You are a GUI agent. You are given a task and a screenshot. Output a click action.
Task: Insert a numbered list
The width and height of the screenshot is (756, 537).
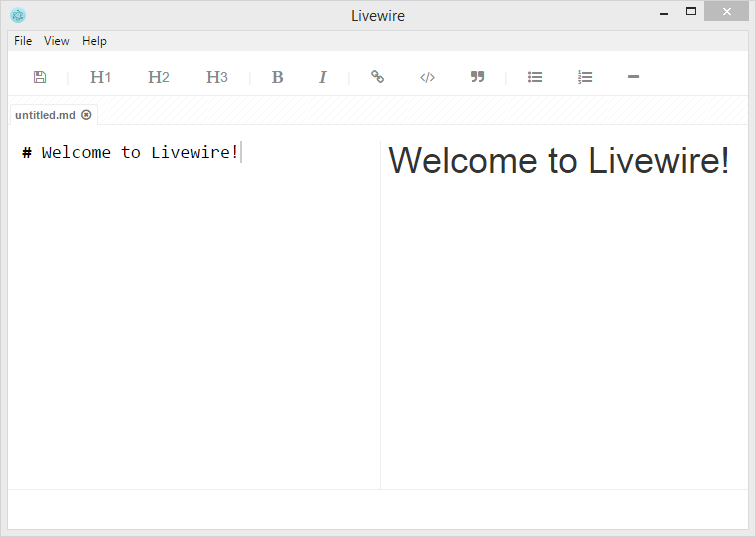pos(585,77)
